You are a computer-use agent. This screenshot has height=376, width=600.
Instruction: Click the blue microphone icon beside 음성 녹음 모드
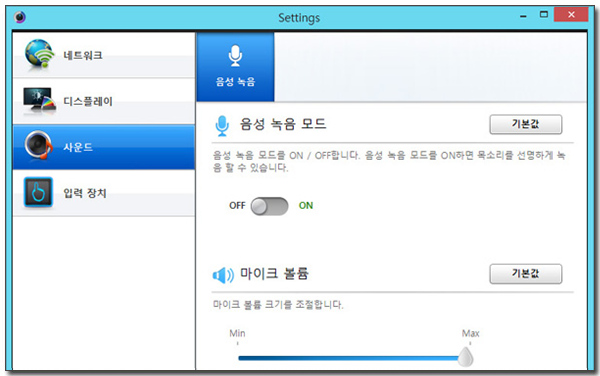coord(222,125)
